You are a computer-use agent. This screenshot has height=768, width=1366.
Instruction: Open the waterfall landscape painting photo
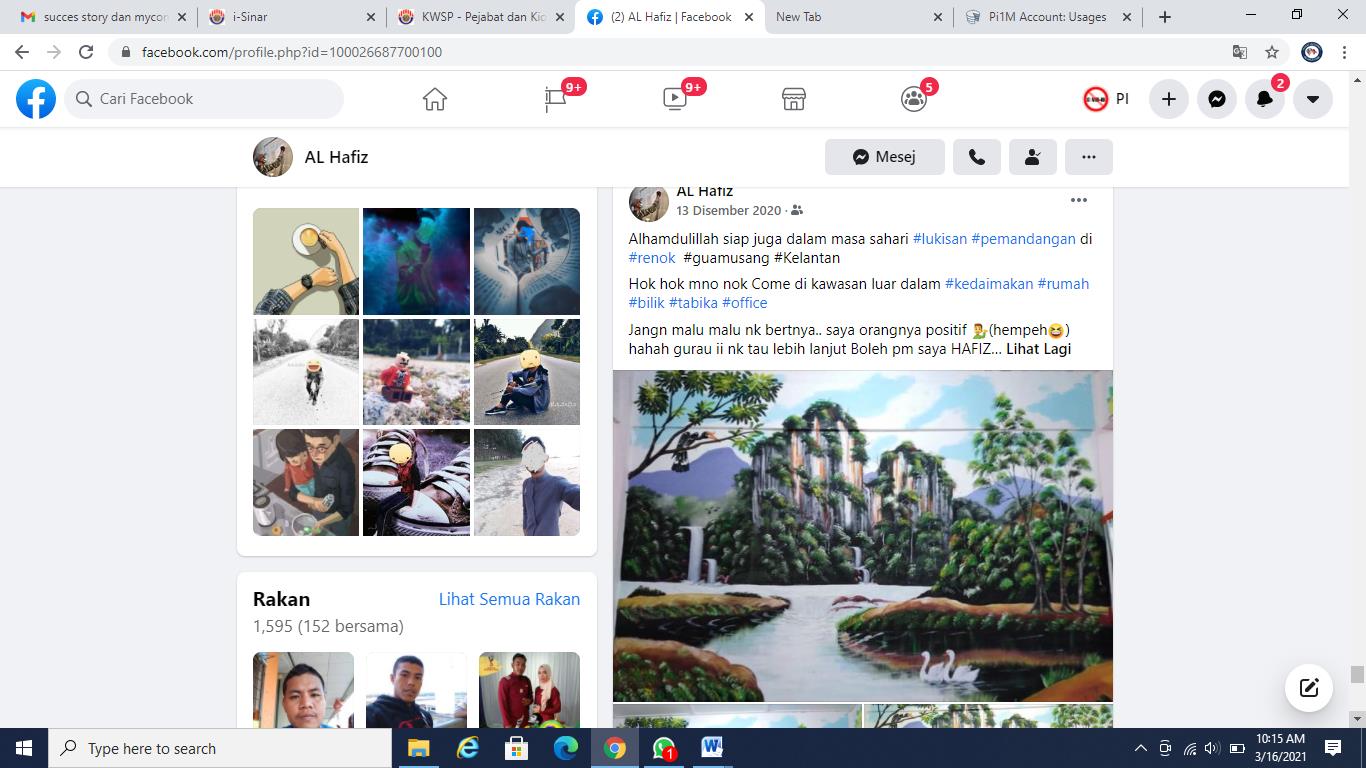coord(862,535)
